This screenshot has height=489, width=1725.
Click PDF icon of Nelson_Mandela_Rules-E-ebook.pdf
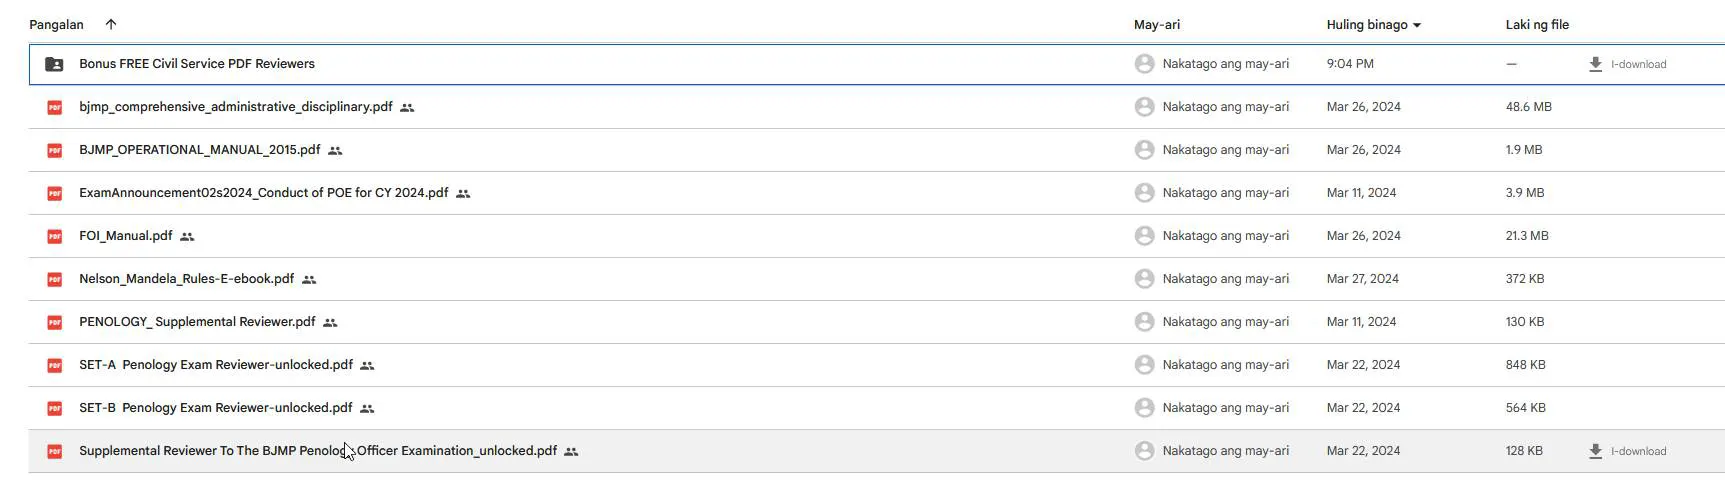55,279
